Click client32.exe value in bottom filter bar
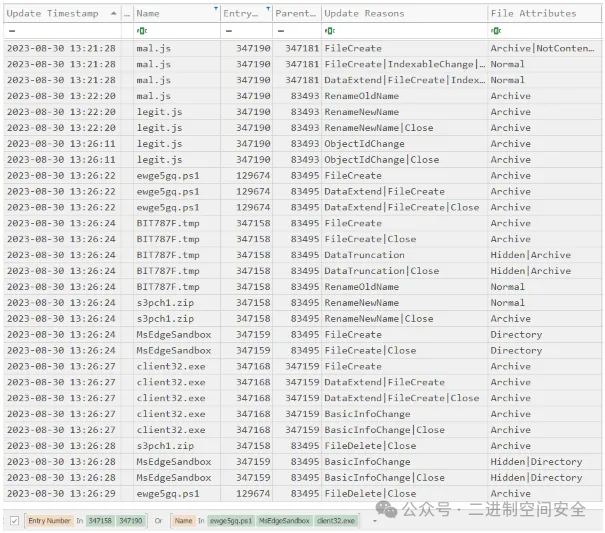The height and width of the screenshot is (533, 605). coord(336,520)
